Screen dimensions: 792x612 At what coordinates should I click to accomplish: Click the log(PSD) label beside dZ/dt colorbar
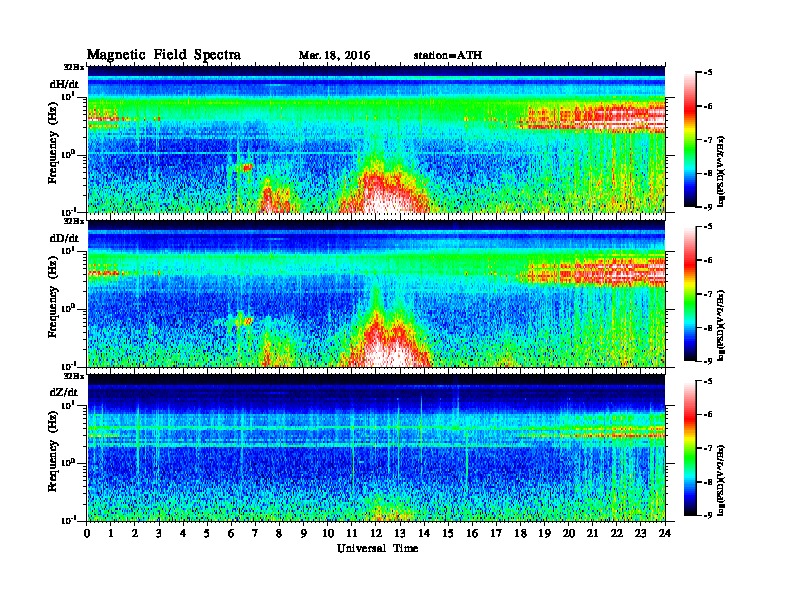point(721,479)
